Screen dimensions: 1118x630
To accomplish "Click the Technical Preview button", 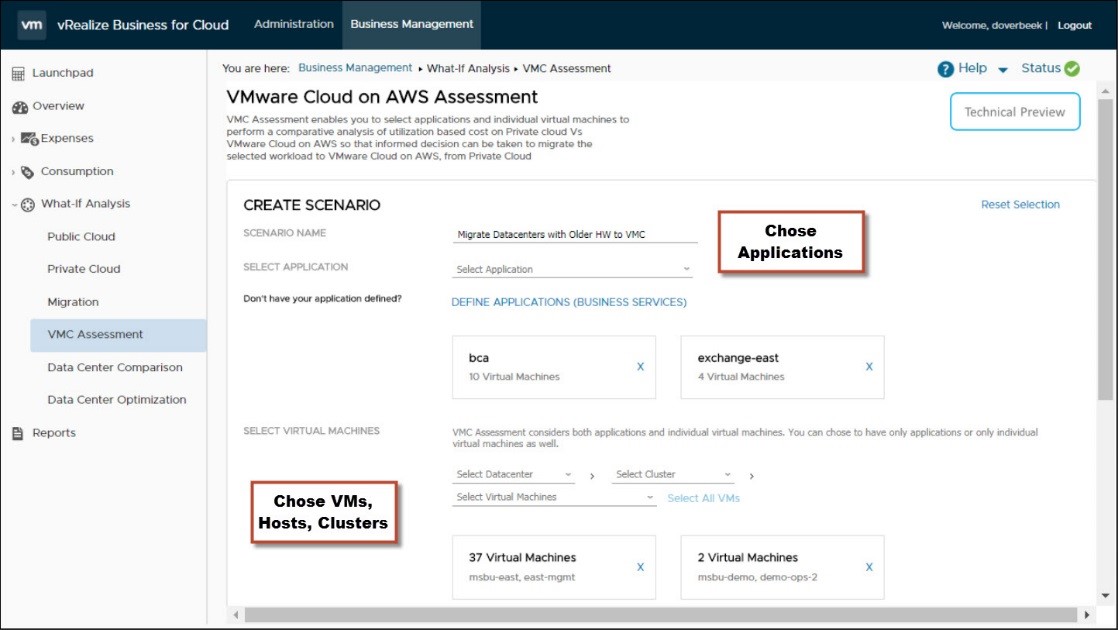I will (x=1015, y=112).
